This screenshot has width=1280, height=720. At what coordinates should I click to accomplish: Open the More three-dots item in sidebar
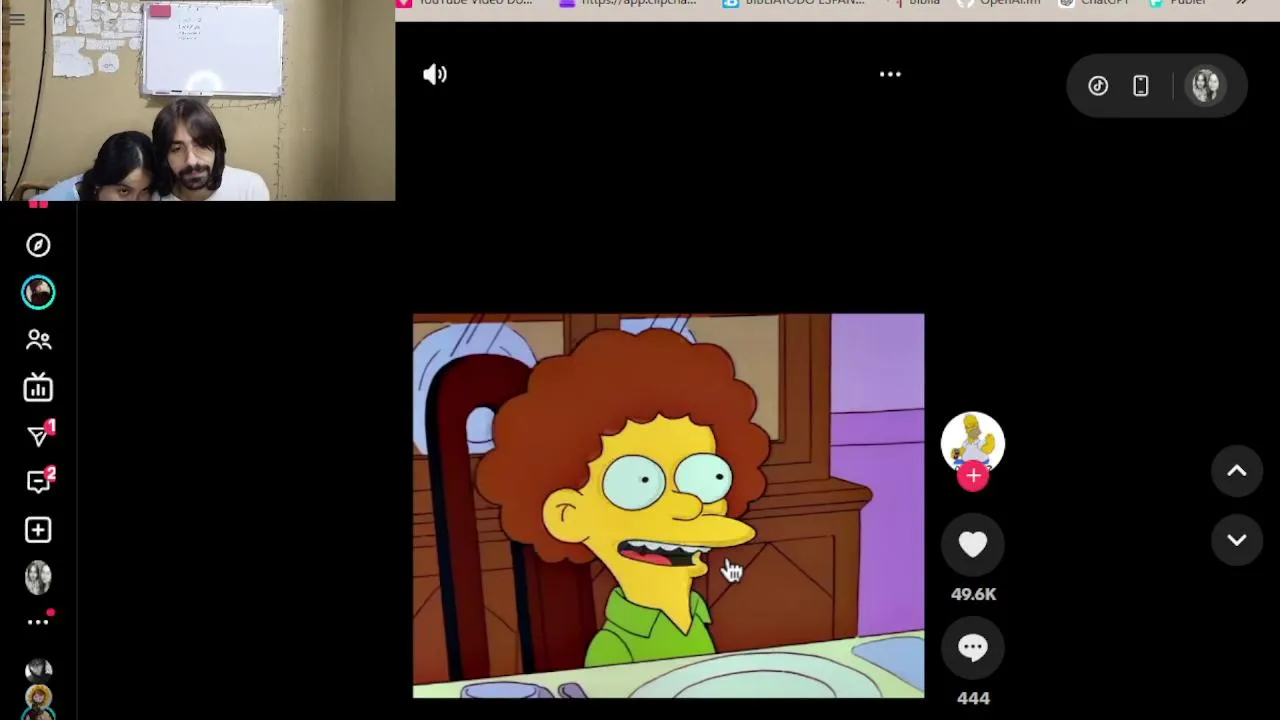[x=38, y=622]
